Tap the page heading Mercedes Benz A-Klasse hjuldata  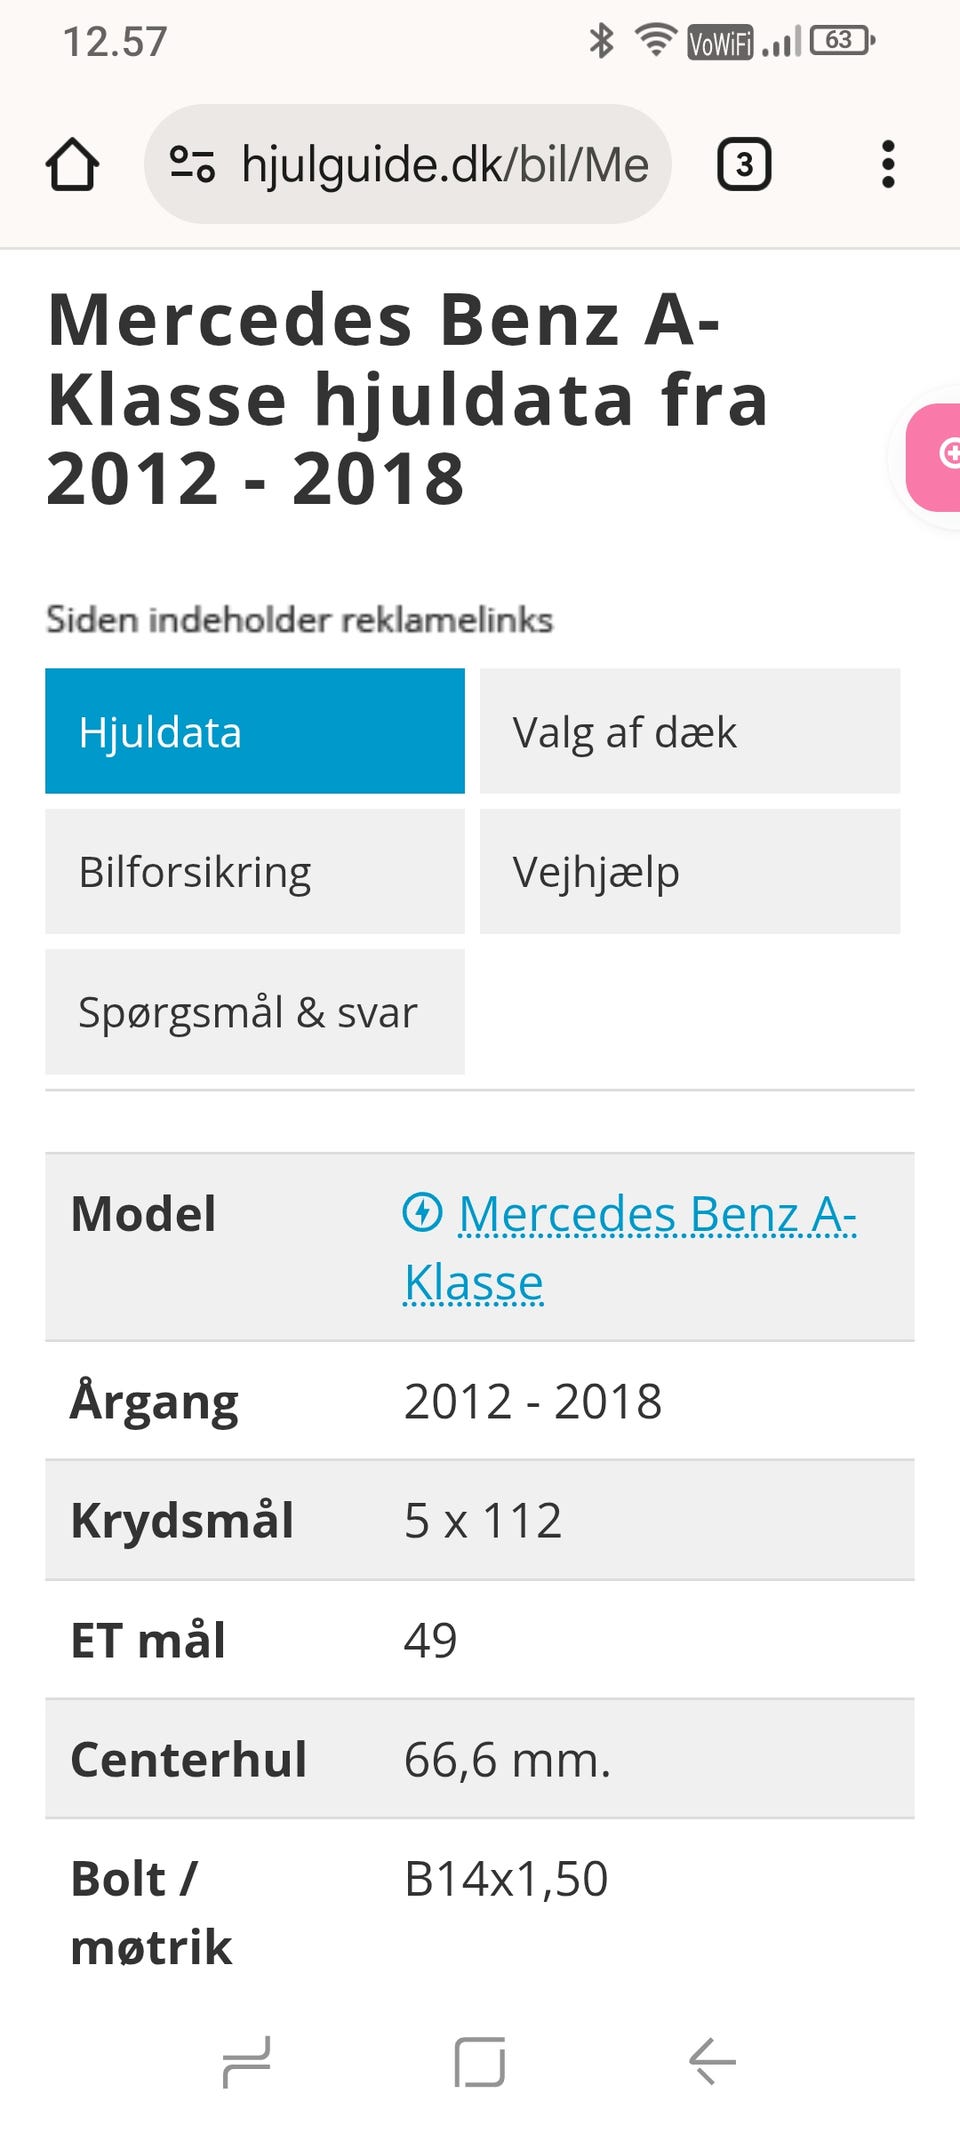tap(406, 400)
